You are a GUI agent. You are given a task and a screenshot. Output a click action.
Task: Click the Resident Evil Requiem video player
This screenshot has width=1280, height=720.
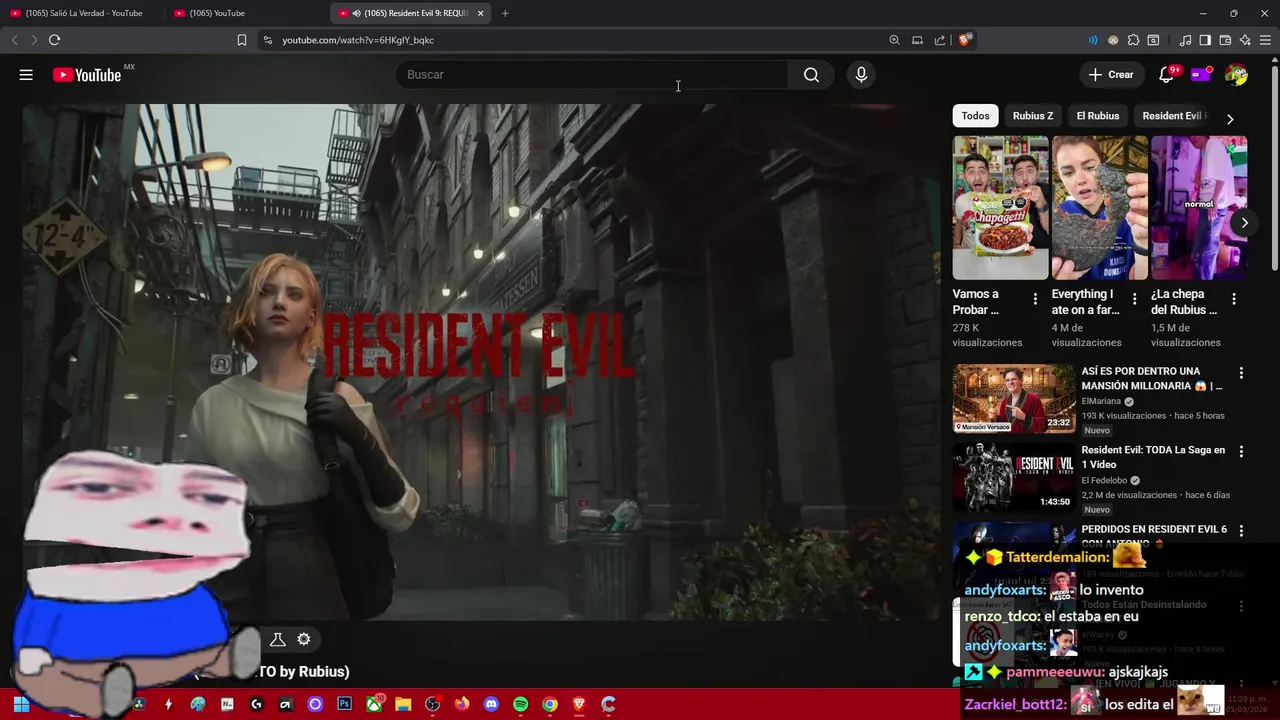[480, 360]
